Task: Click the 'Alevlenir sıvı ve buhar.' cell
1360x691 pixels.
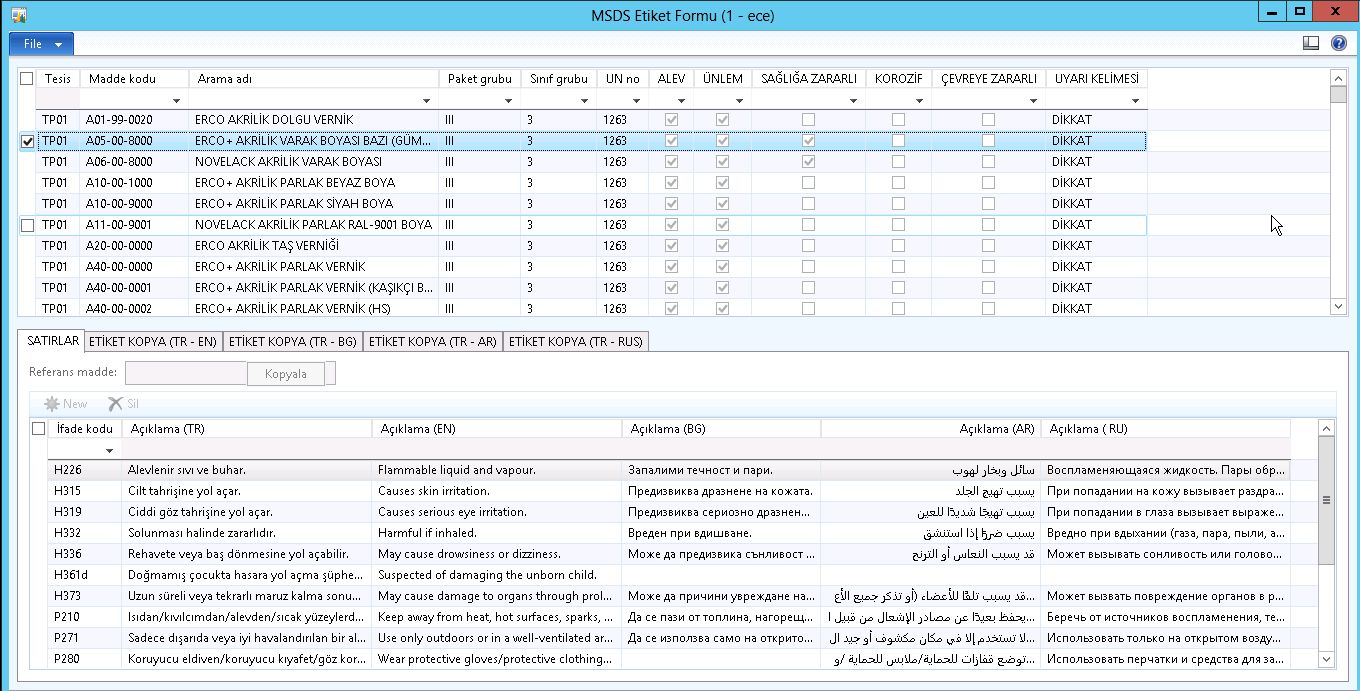Action: click(x=246, y=470)
